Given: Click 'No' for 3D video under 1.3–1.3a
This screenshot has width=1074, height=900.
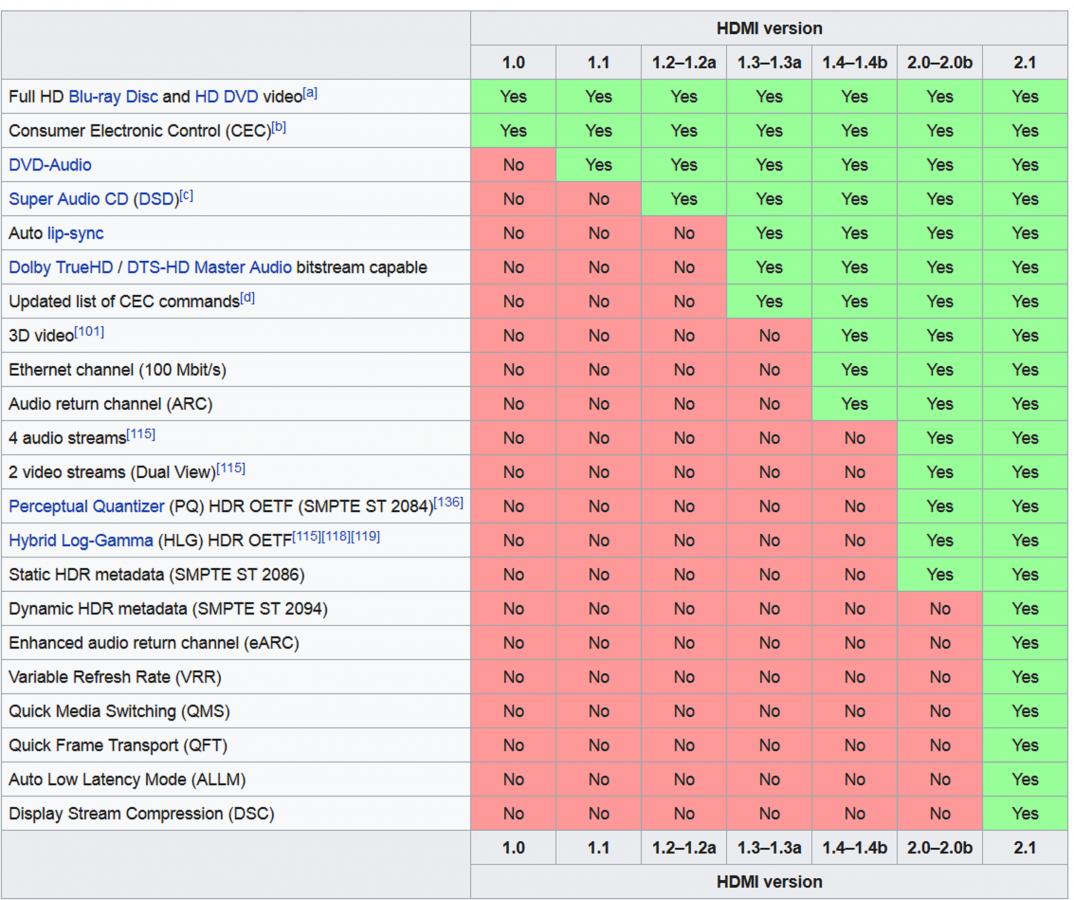Looking at the screenshot, I should [769, 336].
